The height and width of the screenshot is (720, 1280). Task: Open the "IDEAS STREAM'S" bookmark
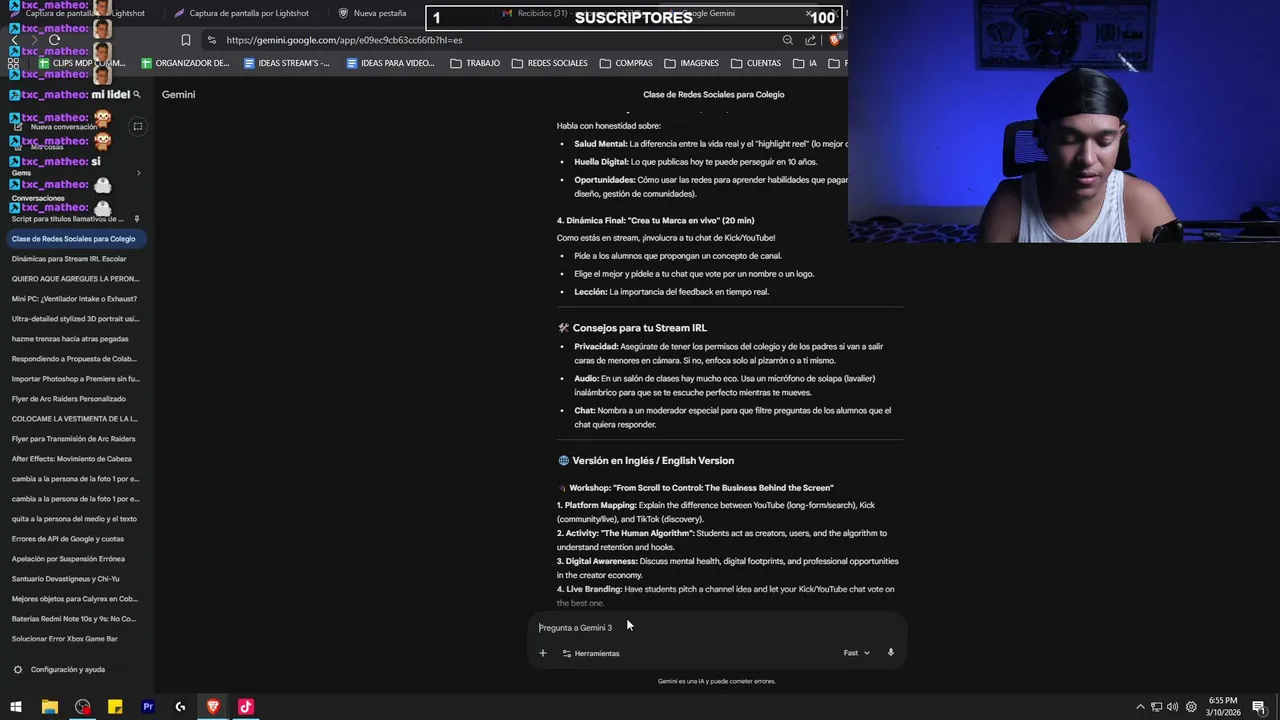coord(287,63)
